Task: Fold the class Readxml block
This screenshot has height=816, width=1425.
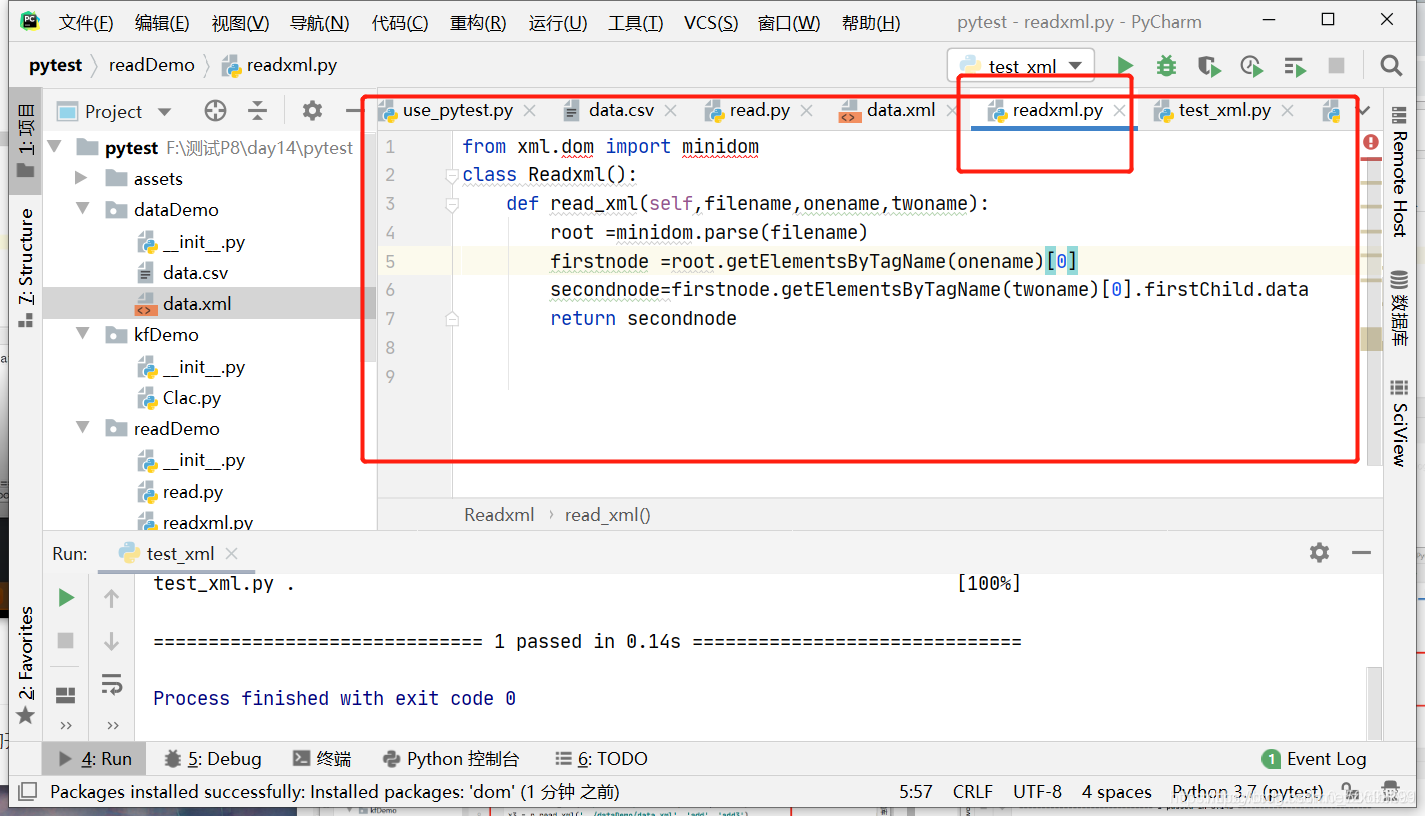Action: [452, 175]
